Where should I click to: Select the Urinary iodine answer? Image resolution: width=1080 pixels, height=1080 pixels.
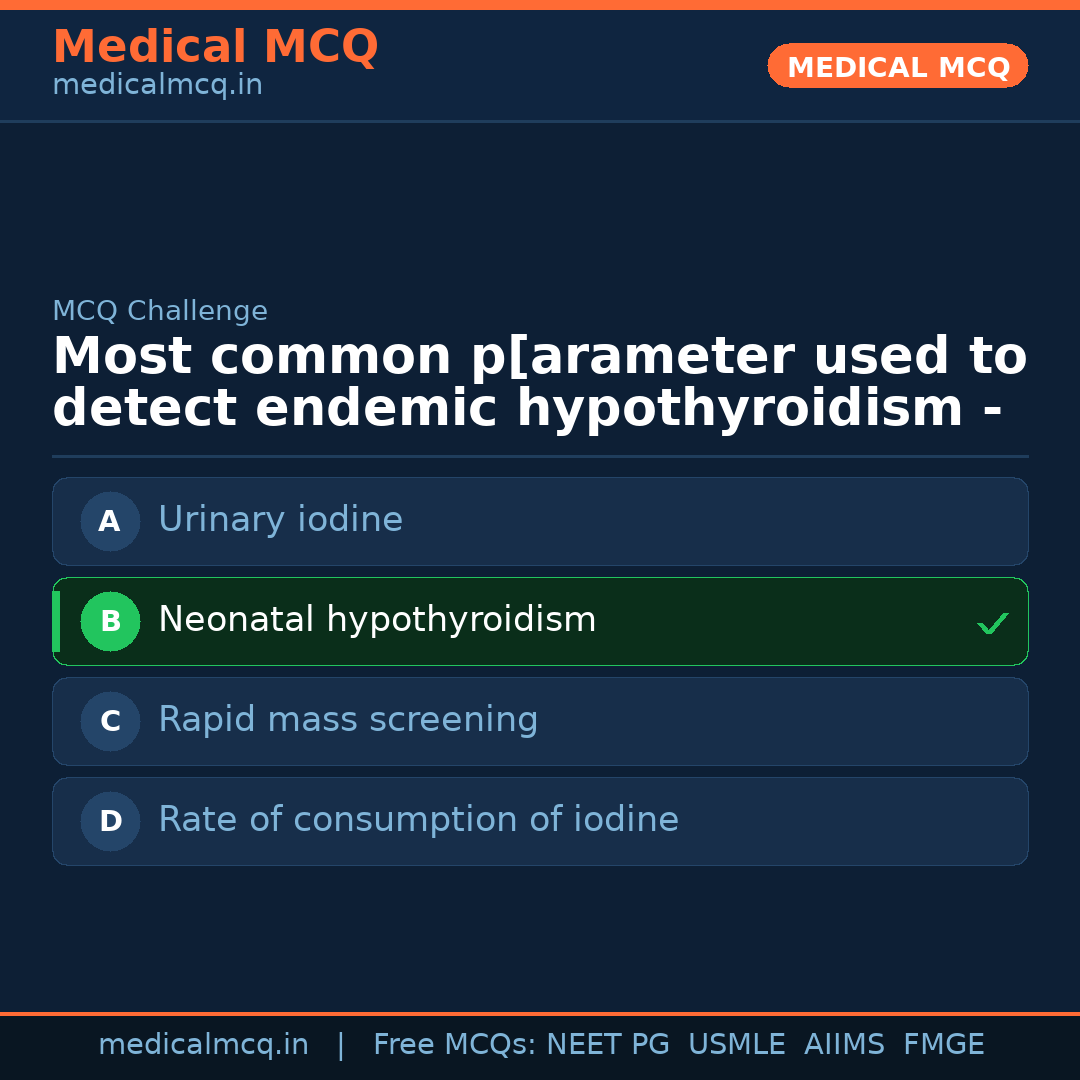tap(280, 520)
